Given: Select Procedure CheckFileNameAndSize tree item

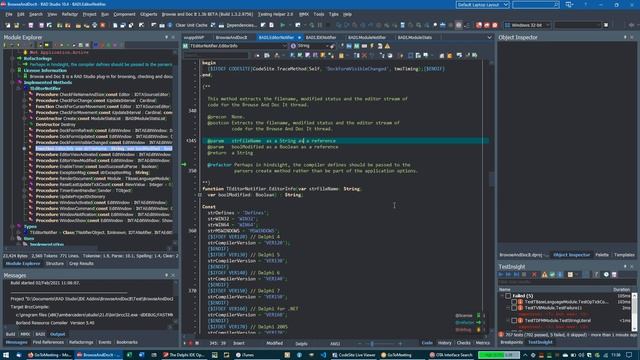Looking at the screenshot, I should pos(102,94).
